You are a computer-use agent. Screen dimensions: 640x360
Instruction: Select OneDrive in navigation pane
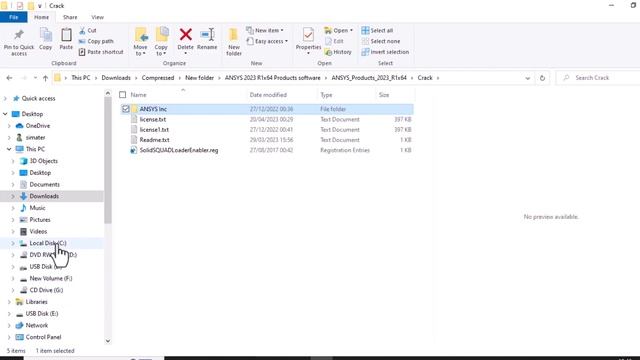38,126
